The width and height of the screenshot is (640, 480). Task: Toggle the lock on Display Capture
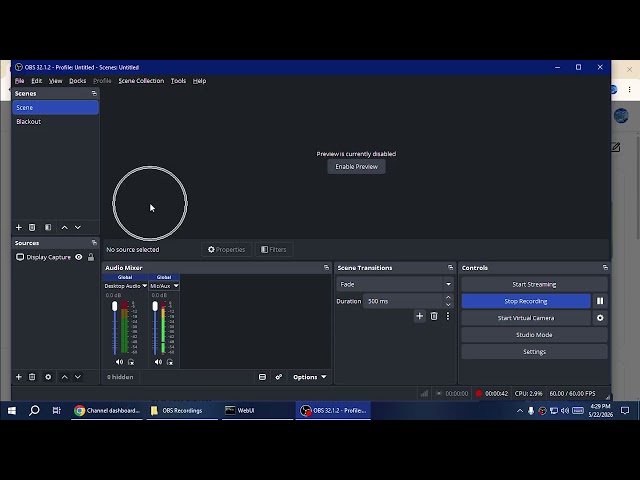pos(91,257)
